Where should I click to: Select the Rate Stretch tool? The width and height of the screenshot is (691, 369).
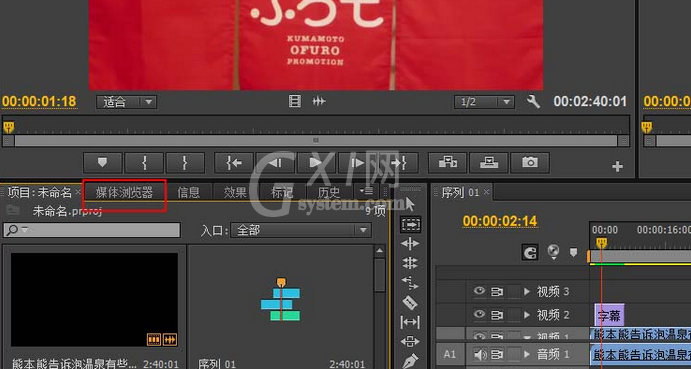(410, 283)
